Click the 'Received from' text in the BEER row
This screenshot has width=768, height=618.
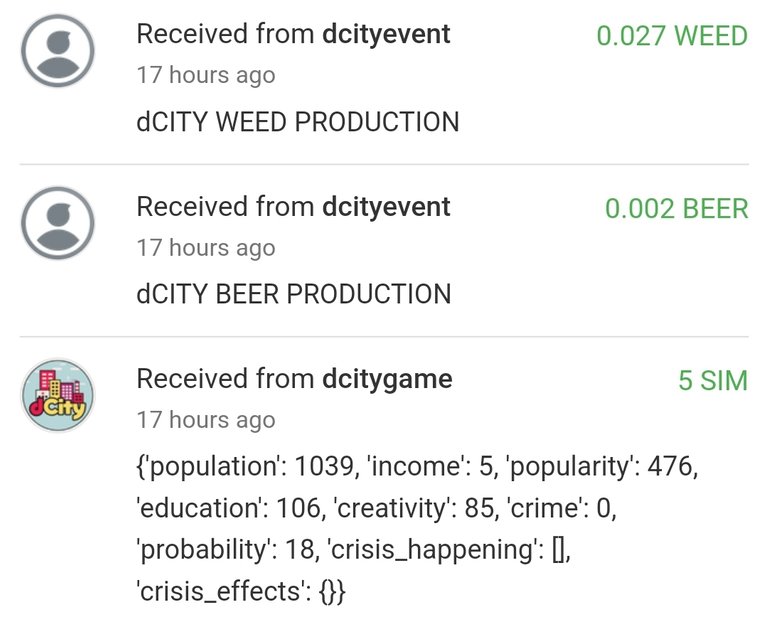coord(225,207)
